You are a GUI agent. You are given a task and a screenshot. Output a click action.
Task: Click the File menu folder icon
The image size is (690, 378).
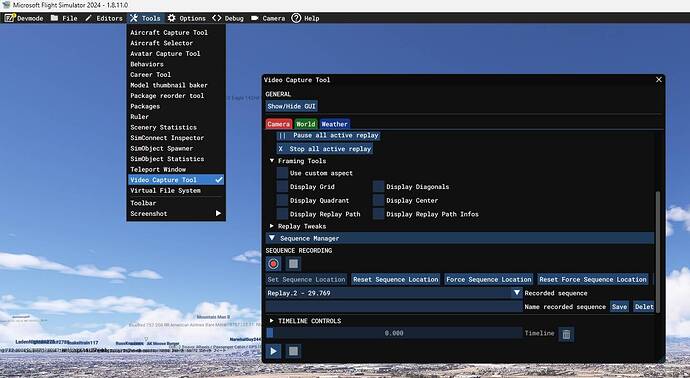(54, 18)
